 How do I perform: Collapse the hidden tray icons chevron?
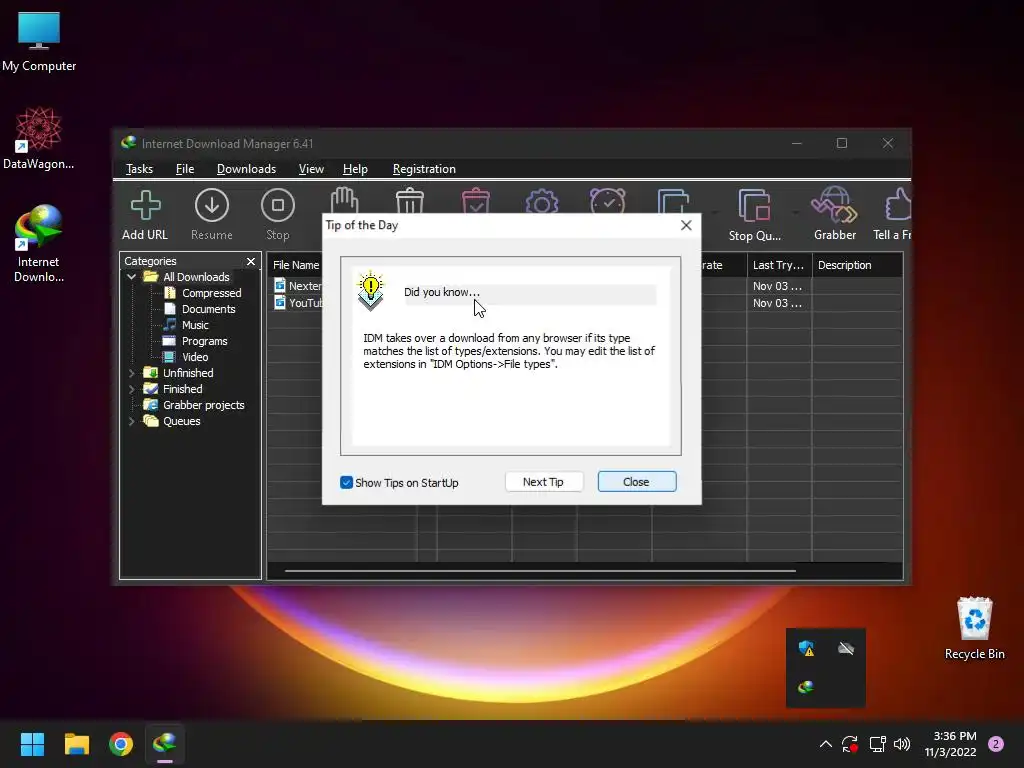coord(825,744)
